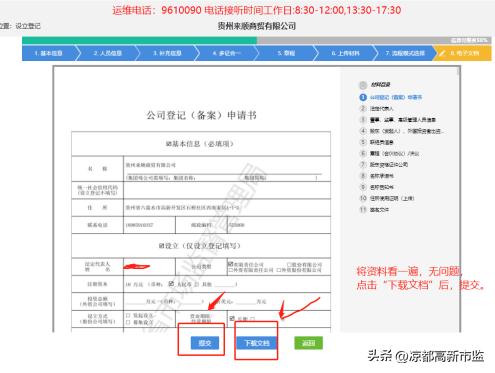Tick the 发起设立 checkbox

[x=128, y=315]
